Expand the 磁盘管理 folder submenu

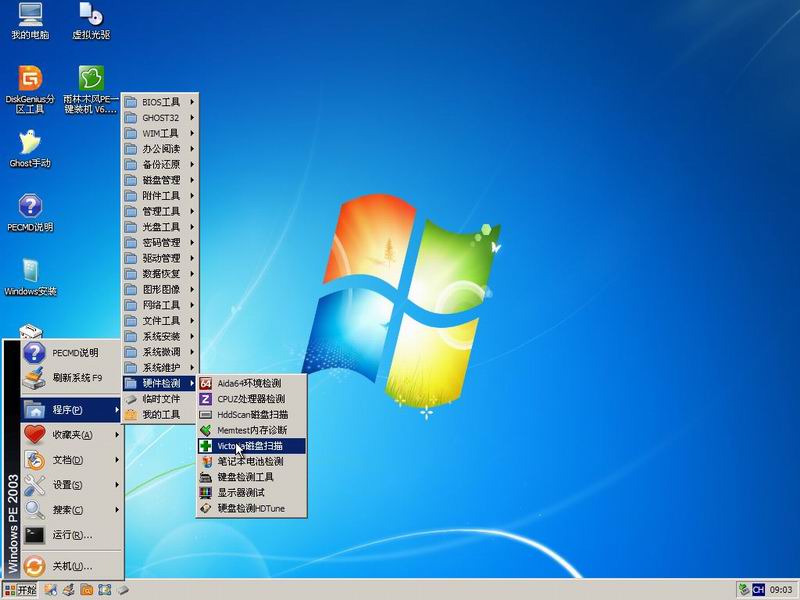(160, 180)
